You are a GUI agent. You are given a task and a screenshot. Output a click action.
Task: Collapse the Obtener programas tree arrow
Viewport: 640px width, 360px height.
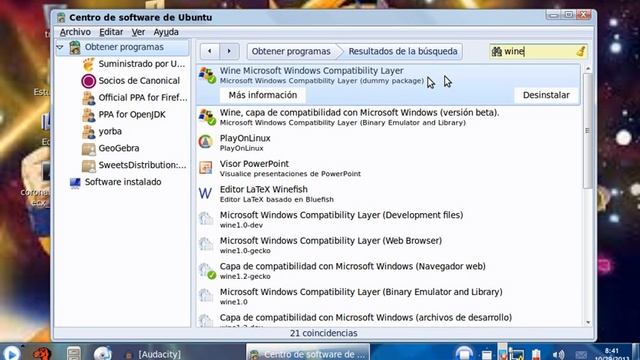click(60, 47)
